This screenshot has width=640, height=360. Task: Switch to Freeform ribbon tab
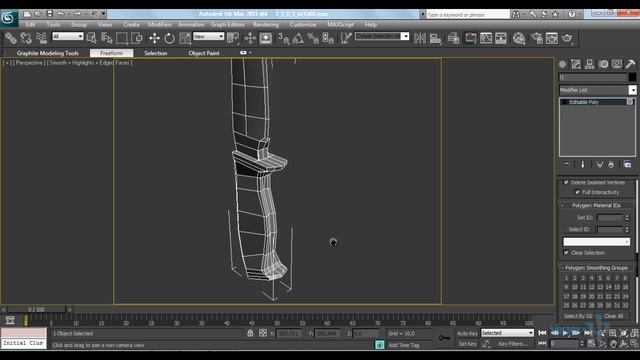pos(111,53)
